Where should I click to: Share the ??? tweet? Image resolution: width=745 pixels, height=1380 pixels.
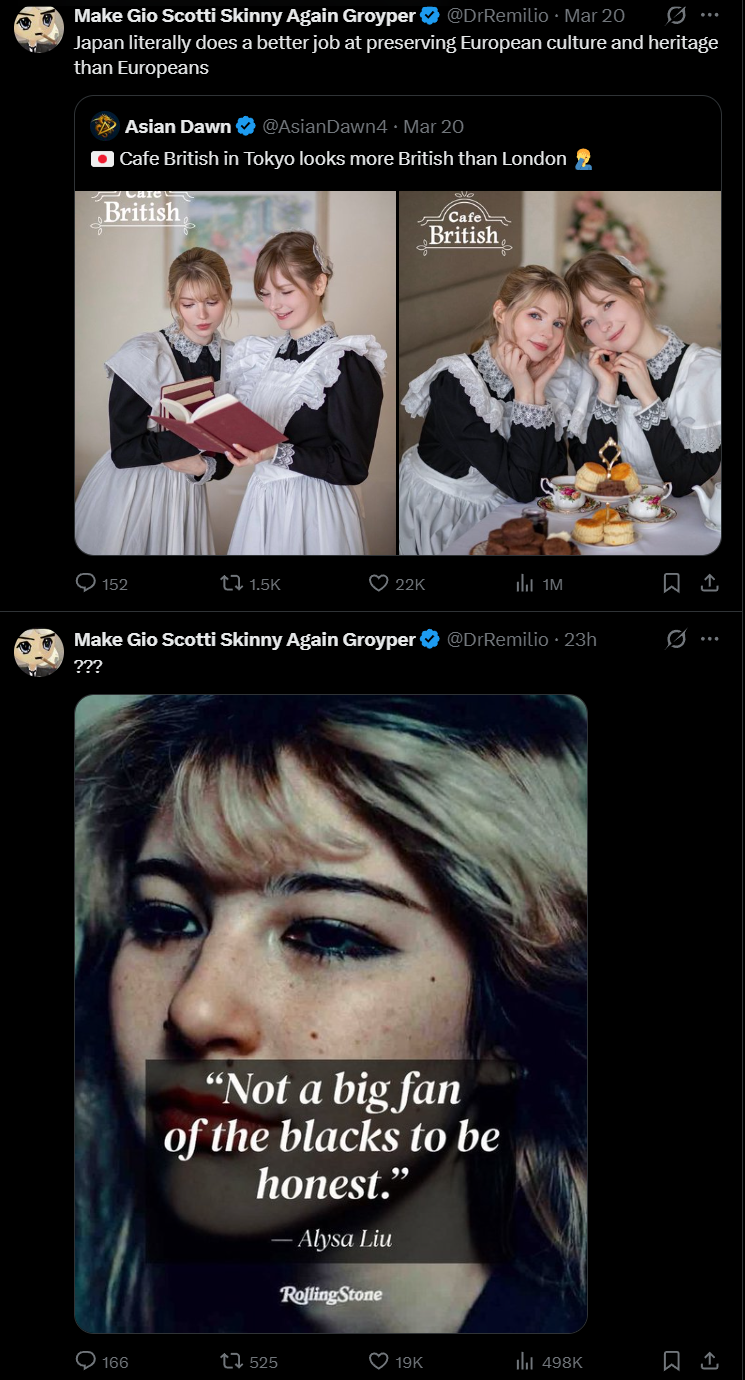coord(709,1361)
